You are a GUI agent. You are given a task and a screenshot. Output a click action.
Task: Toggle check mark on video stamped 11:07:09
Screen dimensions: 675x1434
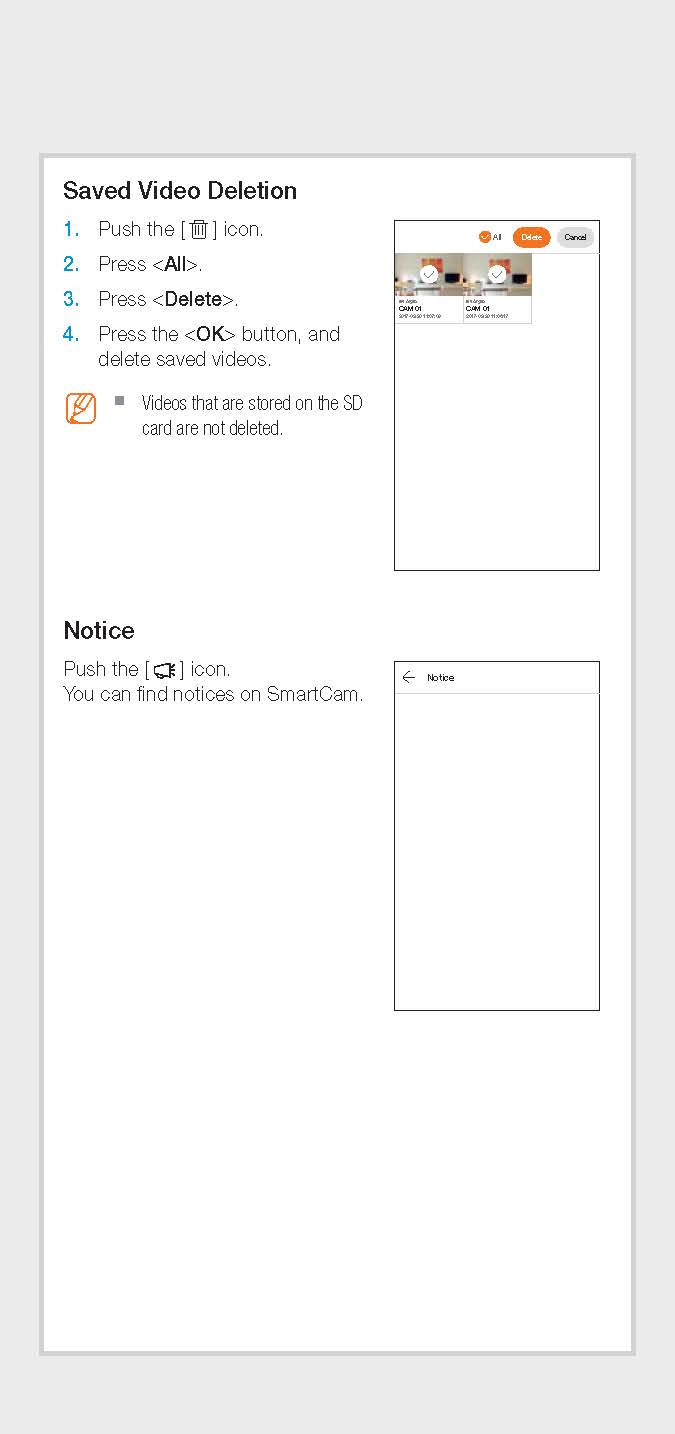click(429, 273)
